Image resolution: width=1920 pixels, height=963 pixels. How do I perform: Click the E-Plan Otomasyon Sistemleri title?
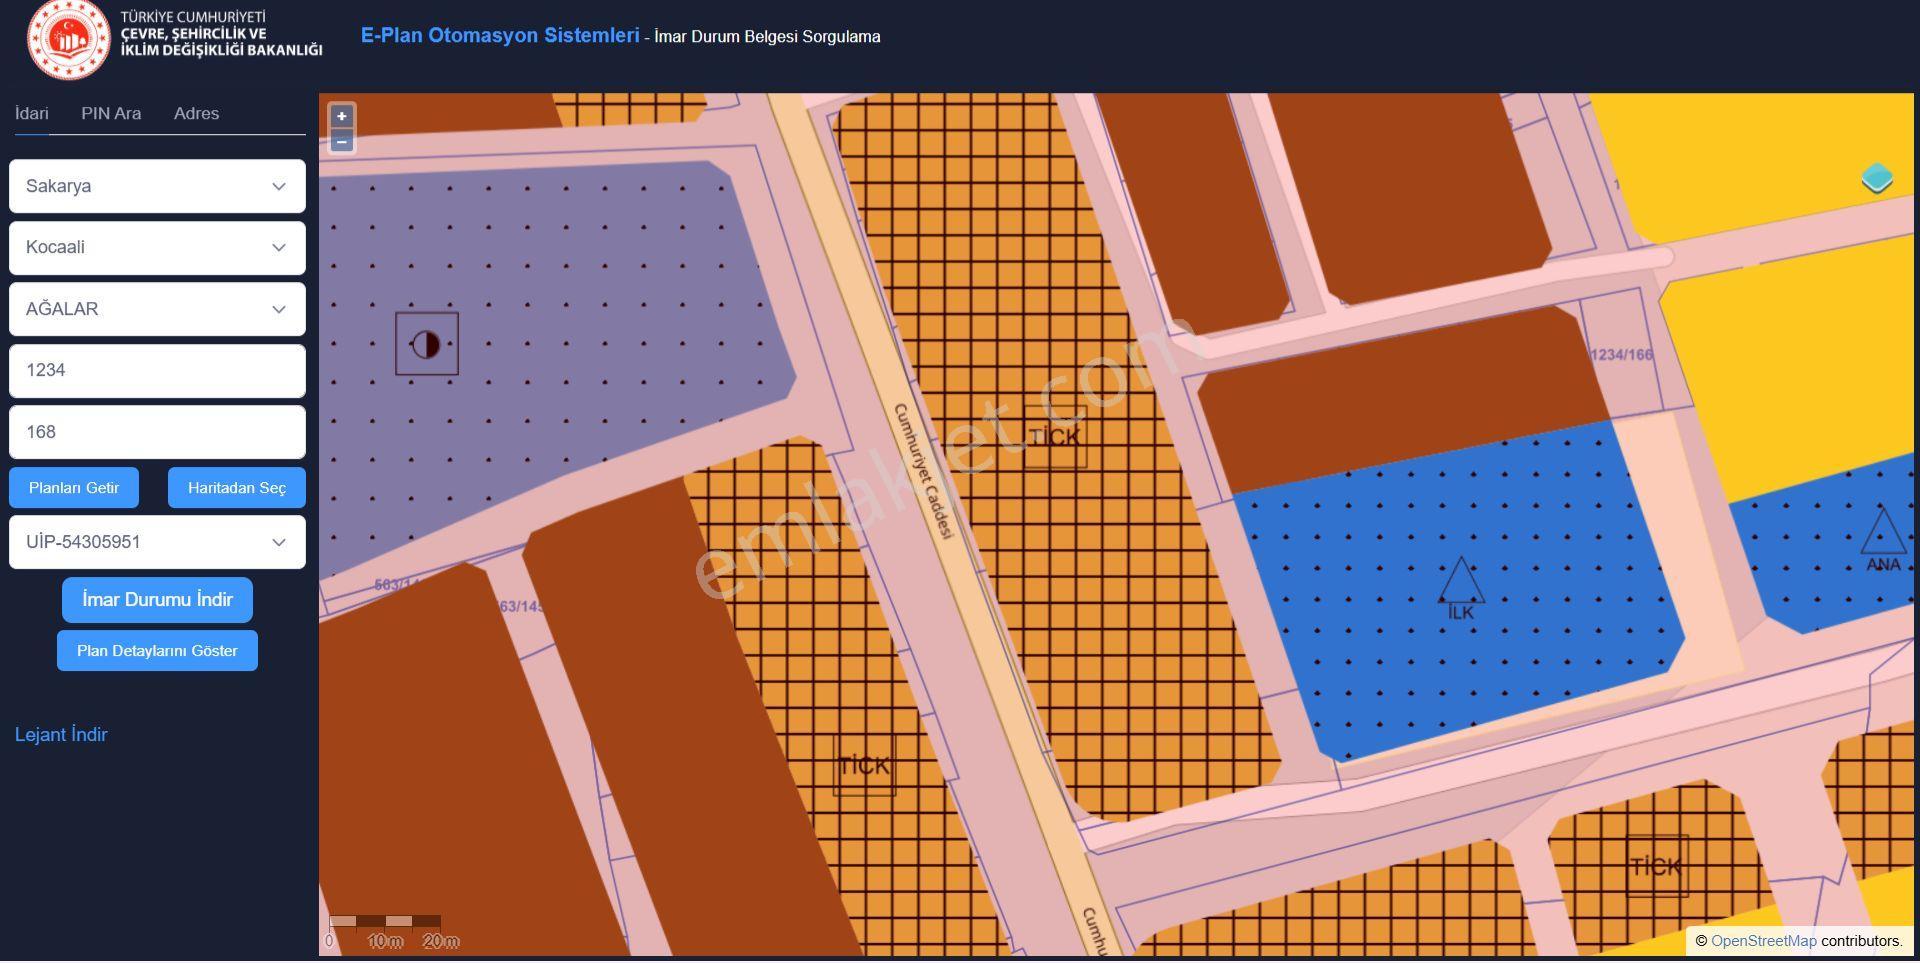[x=500, y=36]
